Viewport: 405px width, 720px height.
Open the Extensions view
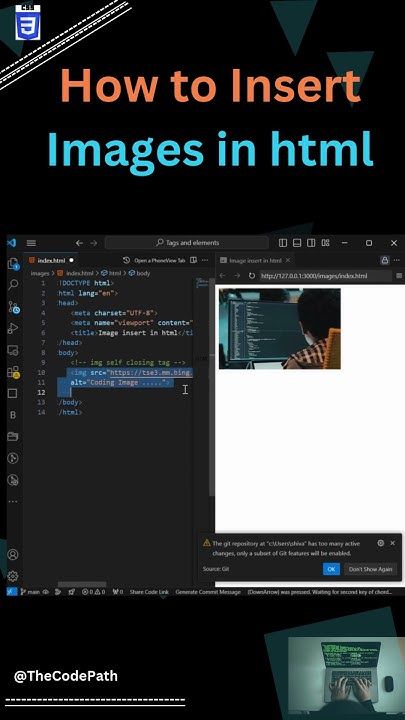pos(13,371)
